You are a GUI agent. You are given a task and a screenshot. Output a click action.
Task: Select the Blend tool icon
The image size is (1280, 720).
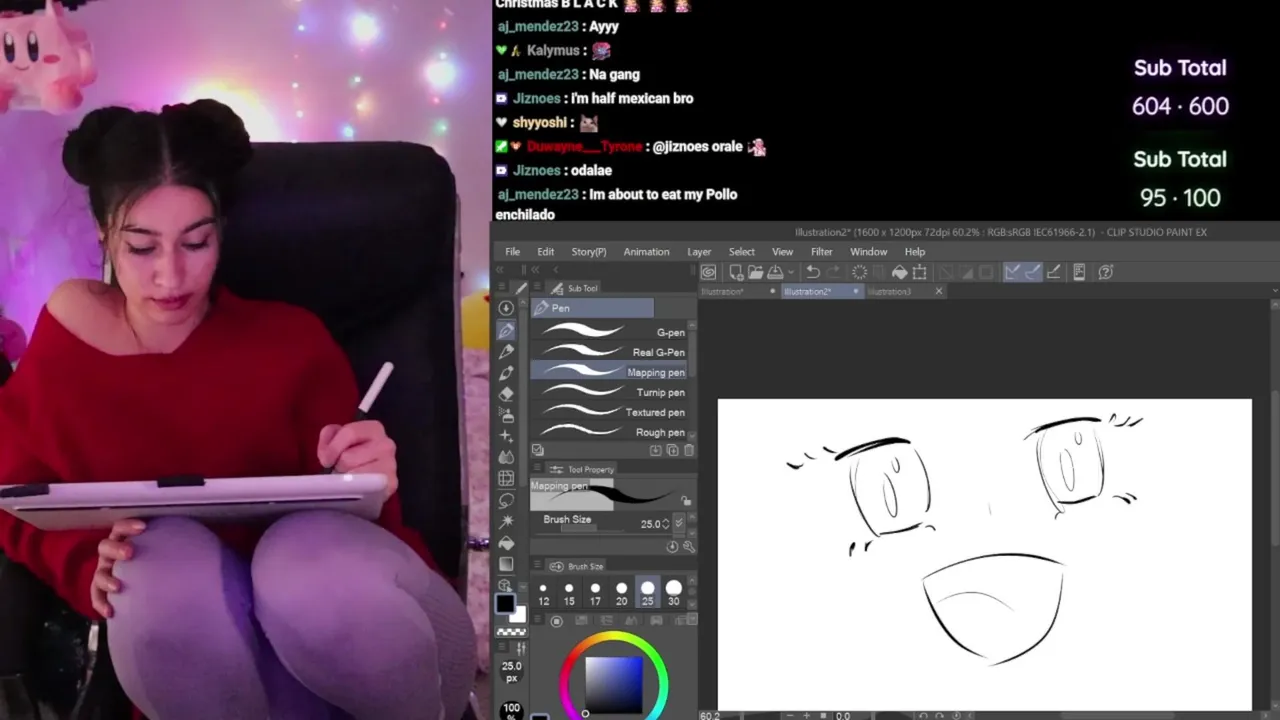tap(506, 457)
